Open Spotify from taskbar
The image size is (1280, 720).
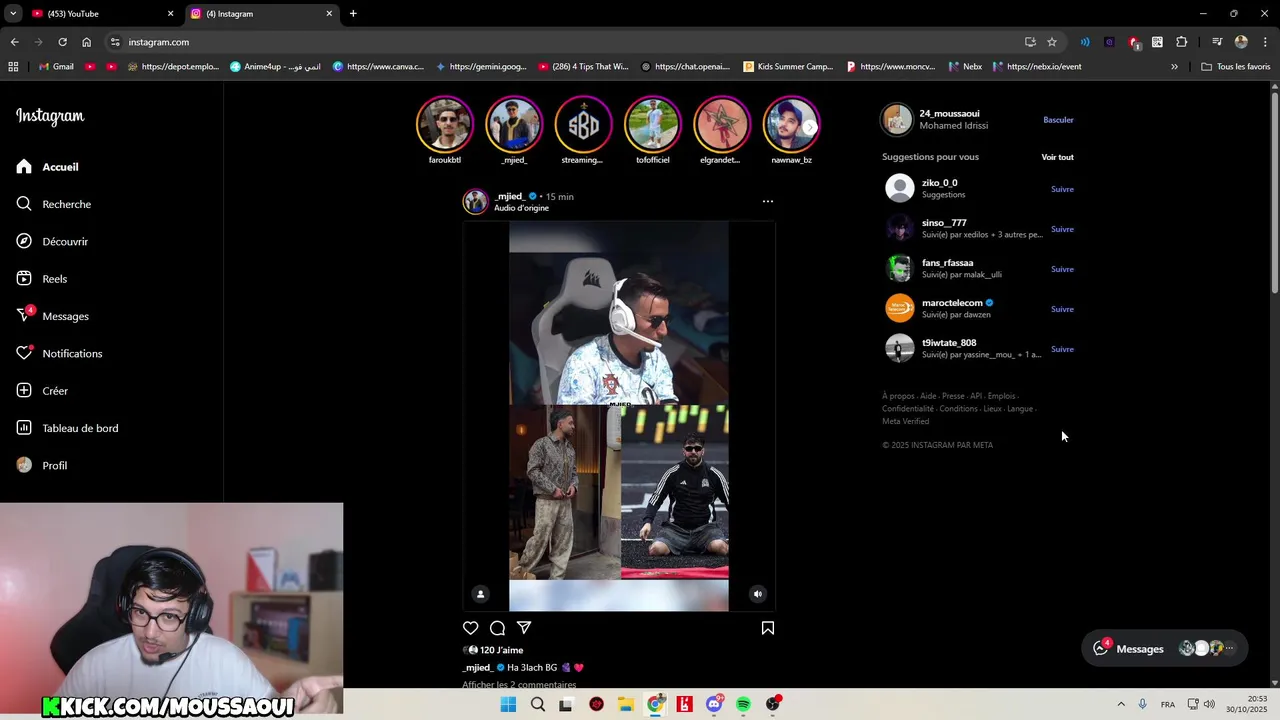[x=743, y=704]
